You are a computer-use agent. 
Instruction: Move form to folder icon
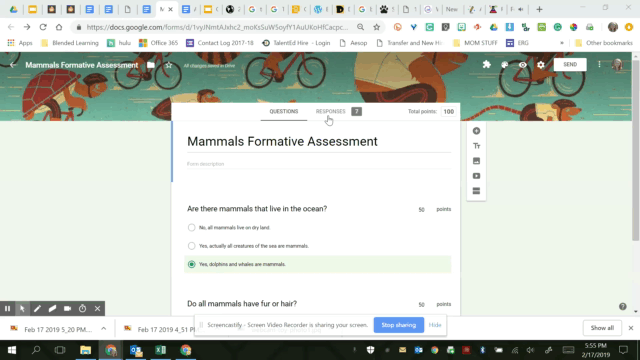[151, 65]
